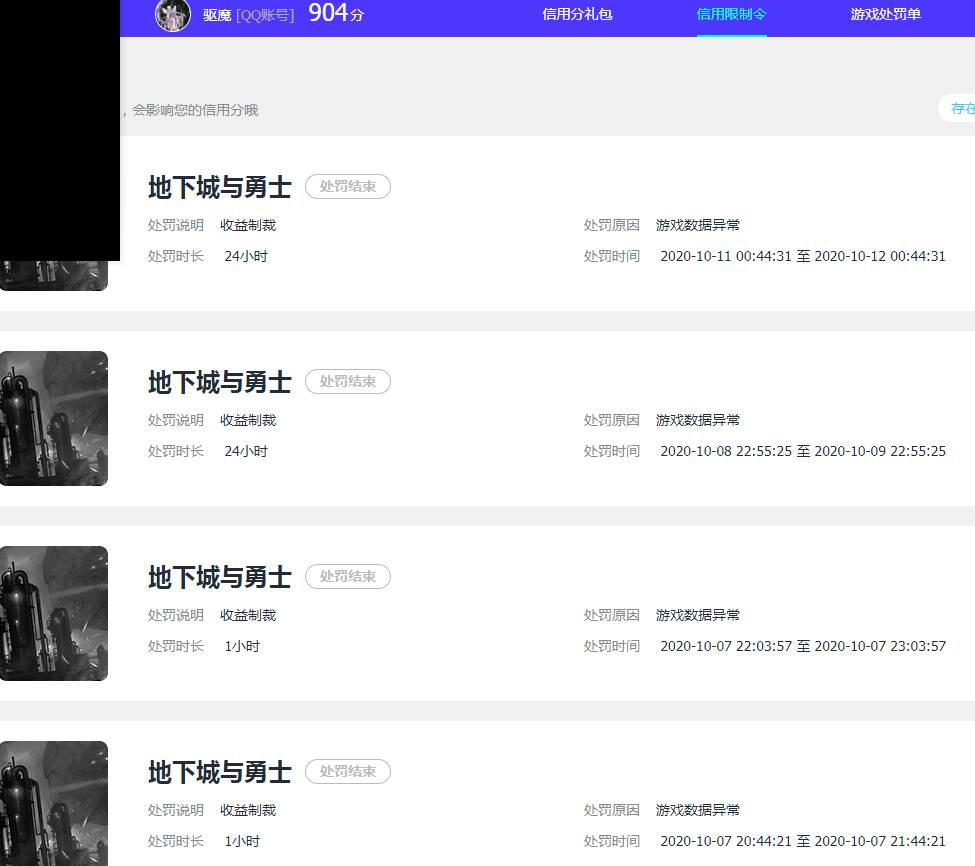Click the 游戏数据异常 reason in the 2020-10-08 record
Viewport: 975px width, 866px height.
click(x=698, y=420)
